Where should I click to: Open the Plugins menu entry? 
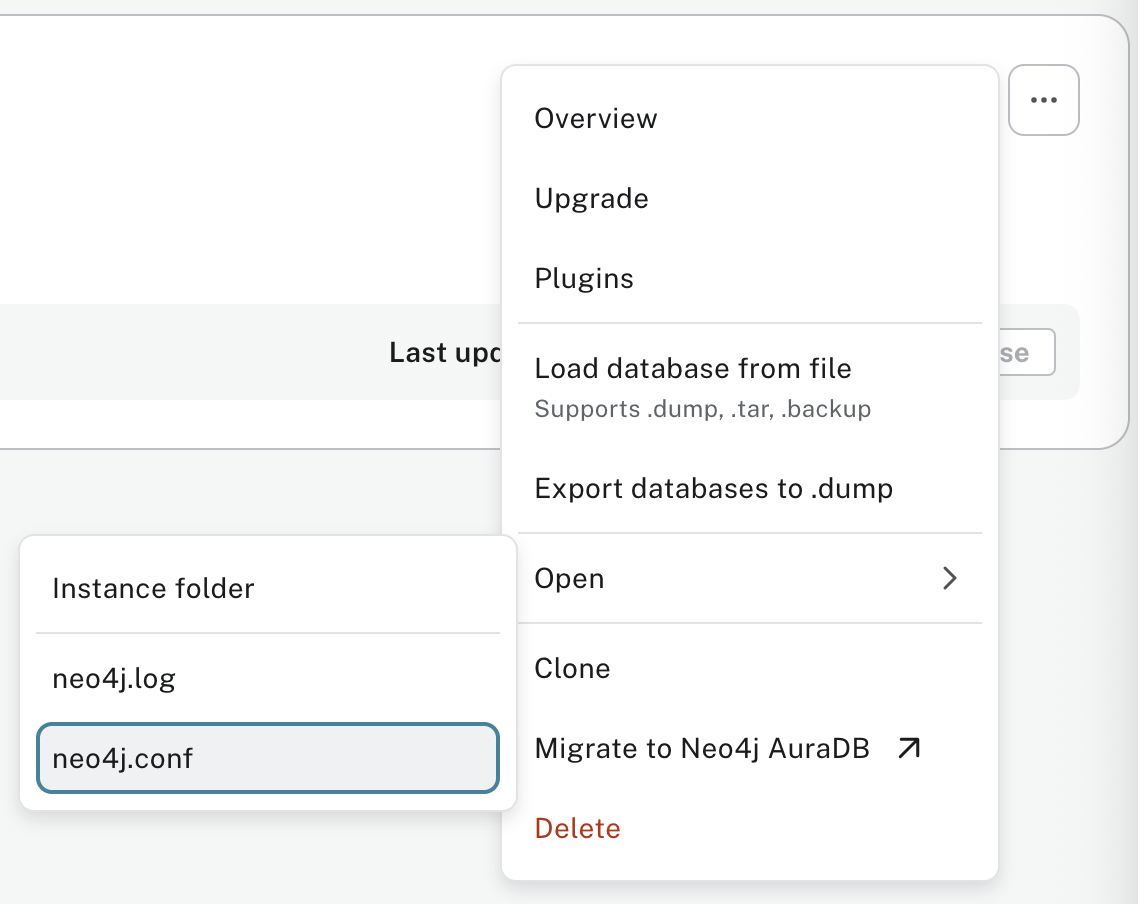[584, 278]
